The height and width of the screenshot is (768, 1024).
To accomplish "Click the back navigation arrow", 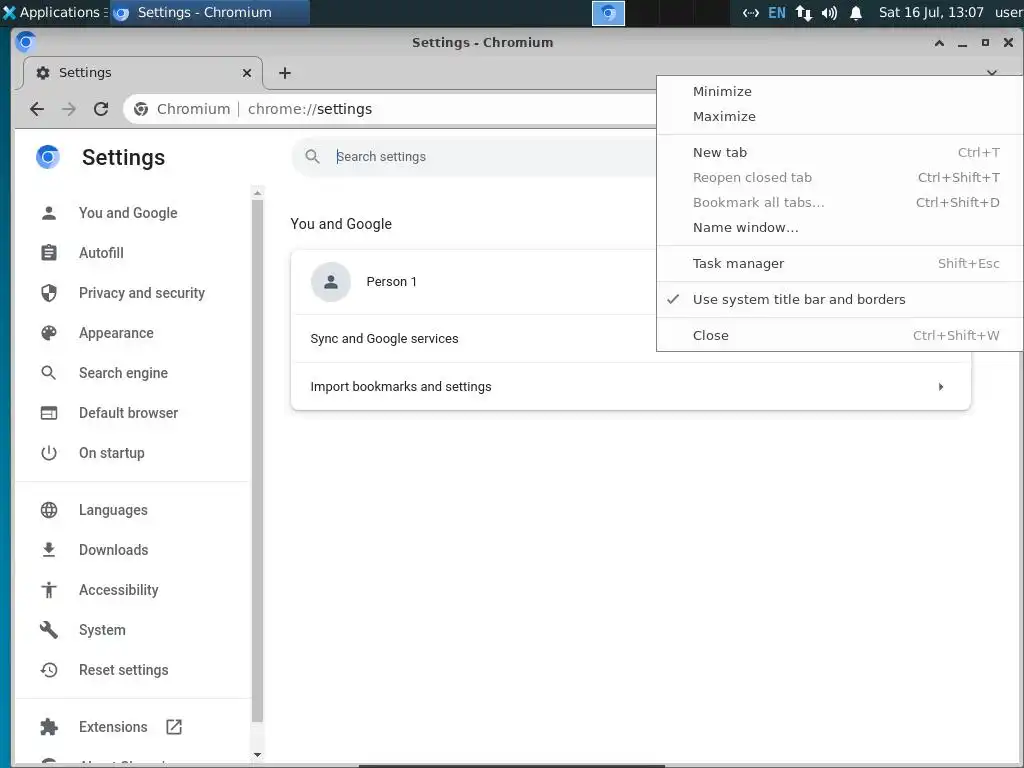I will 37,109.
